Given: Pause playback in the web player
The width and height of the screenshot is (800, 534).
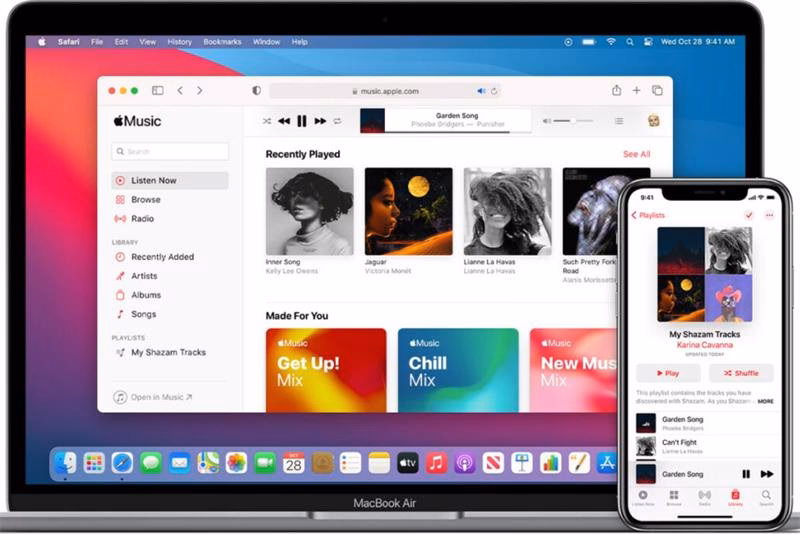Looking at the screenshot, I should click(302, 121).
